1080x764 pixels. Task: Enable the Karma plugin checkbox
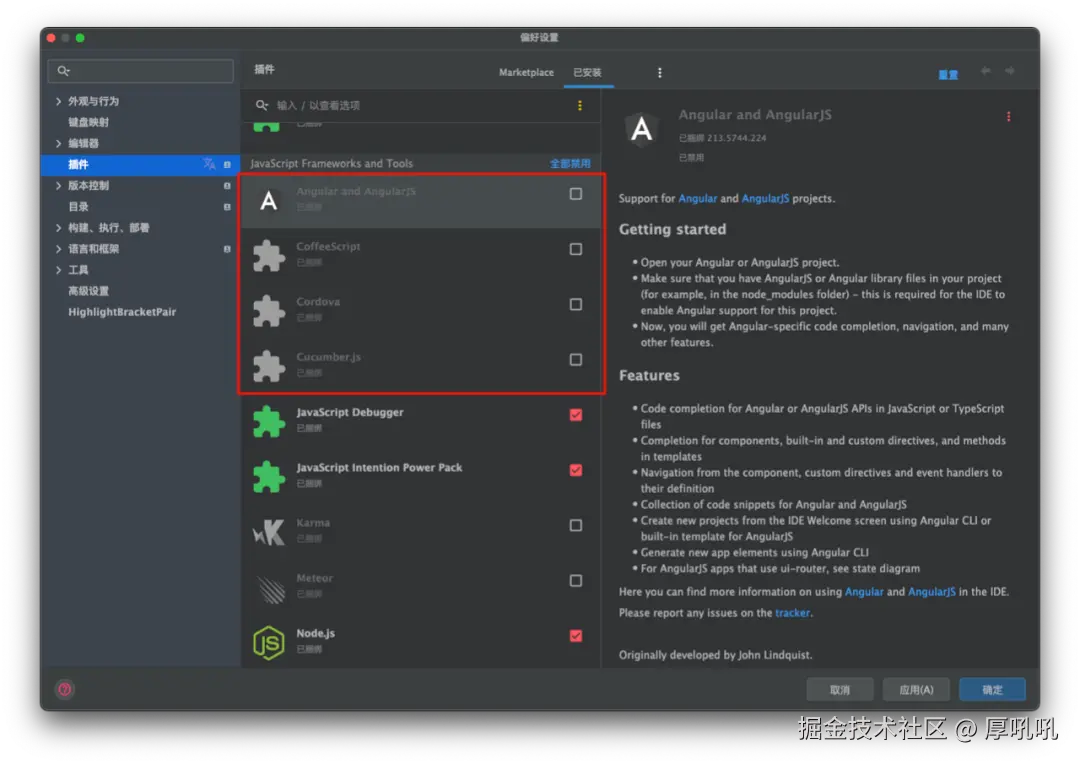click(576, 526)
